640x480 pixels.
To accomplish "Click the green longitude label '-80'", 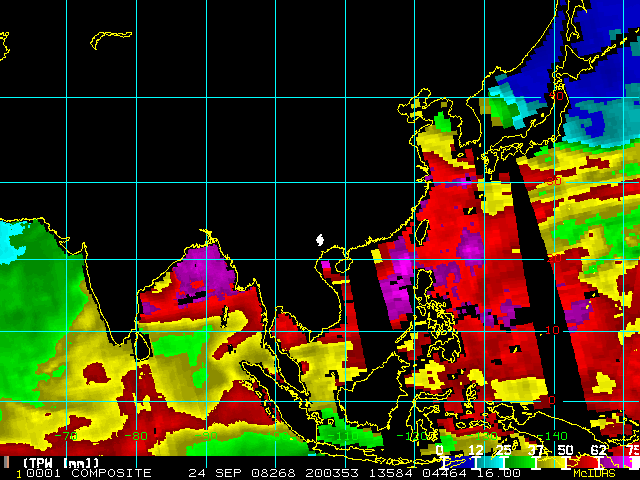I will click(x=136, y=436).
